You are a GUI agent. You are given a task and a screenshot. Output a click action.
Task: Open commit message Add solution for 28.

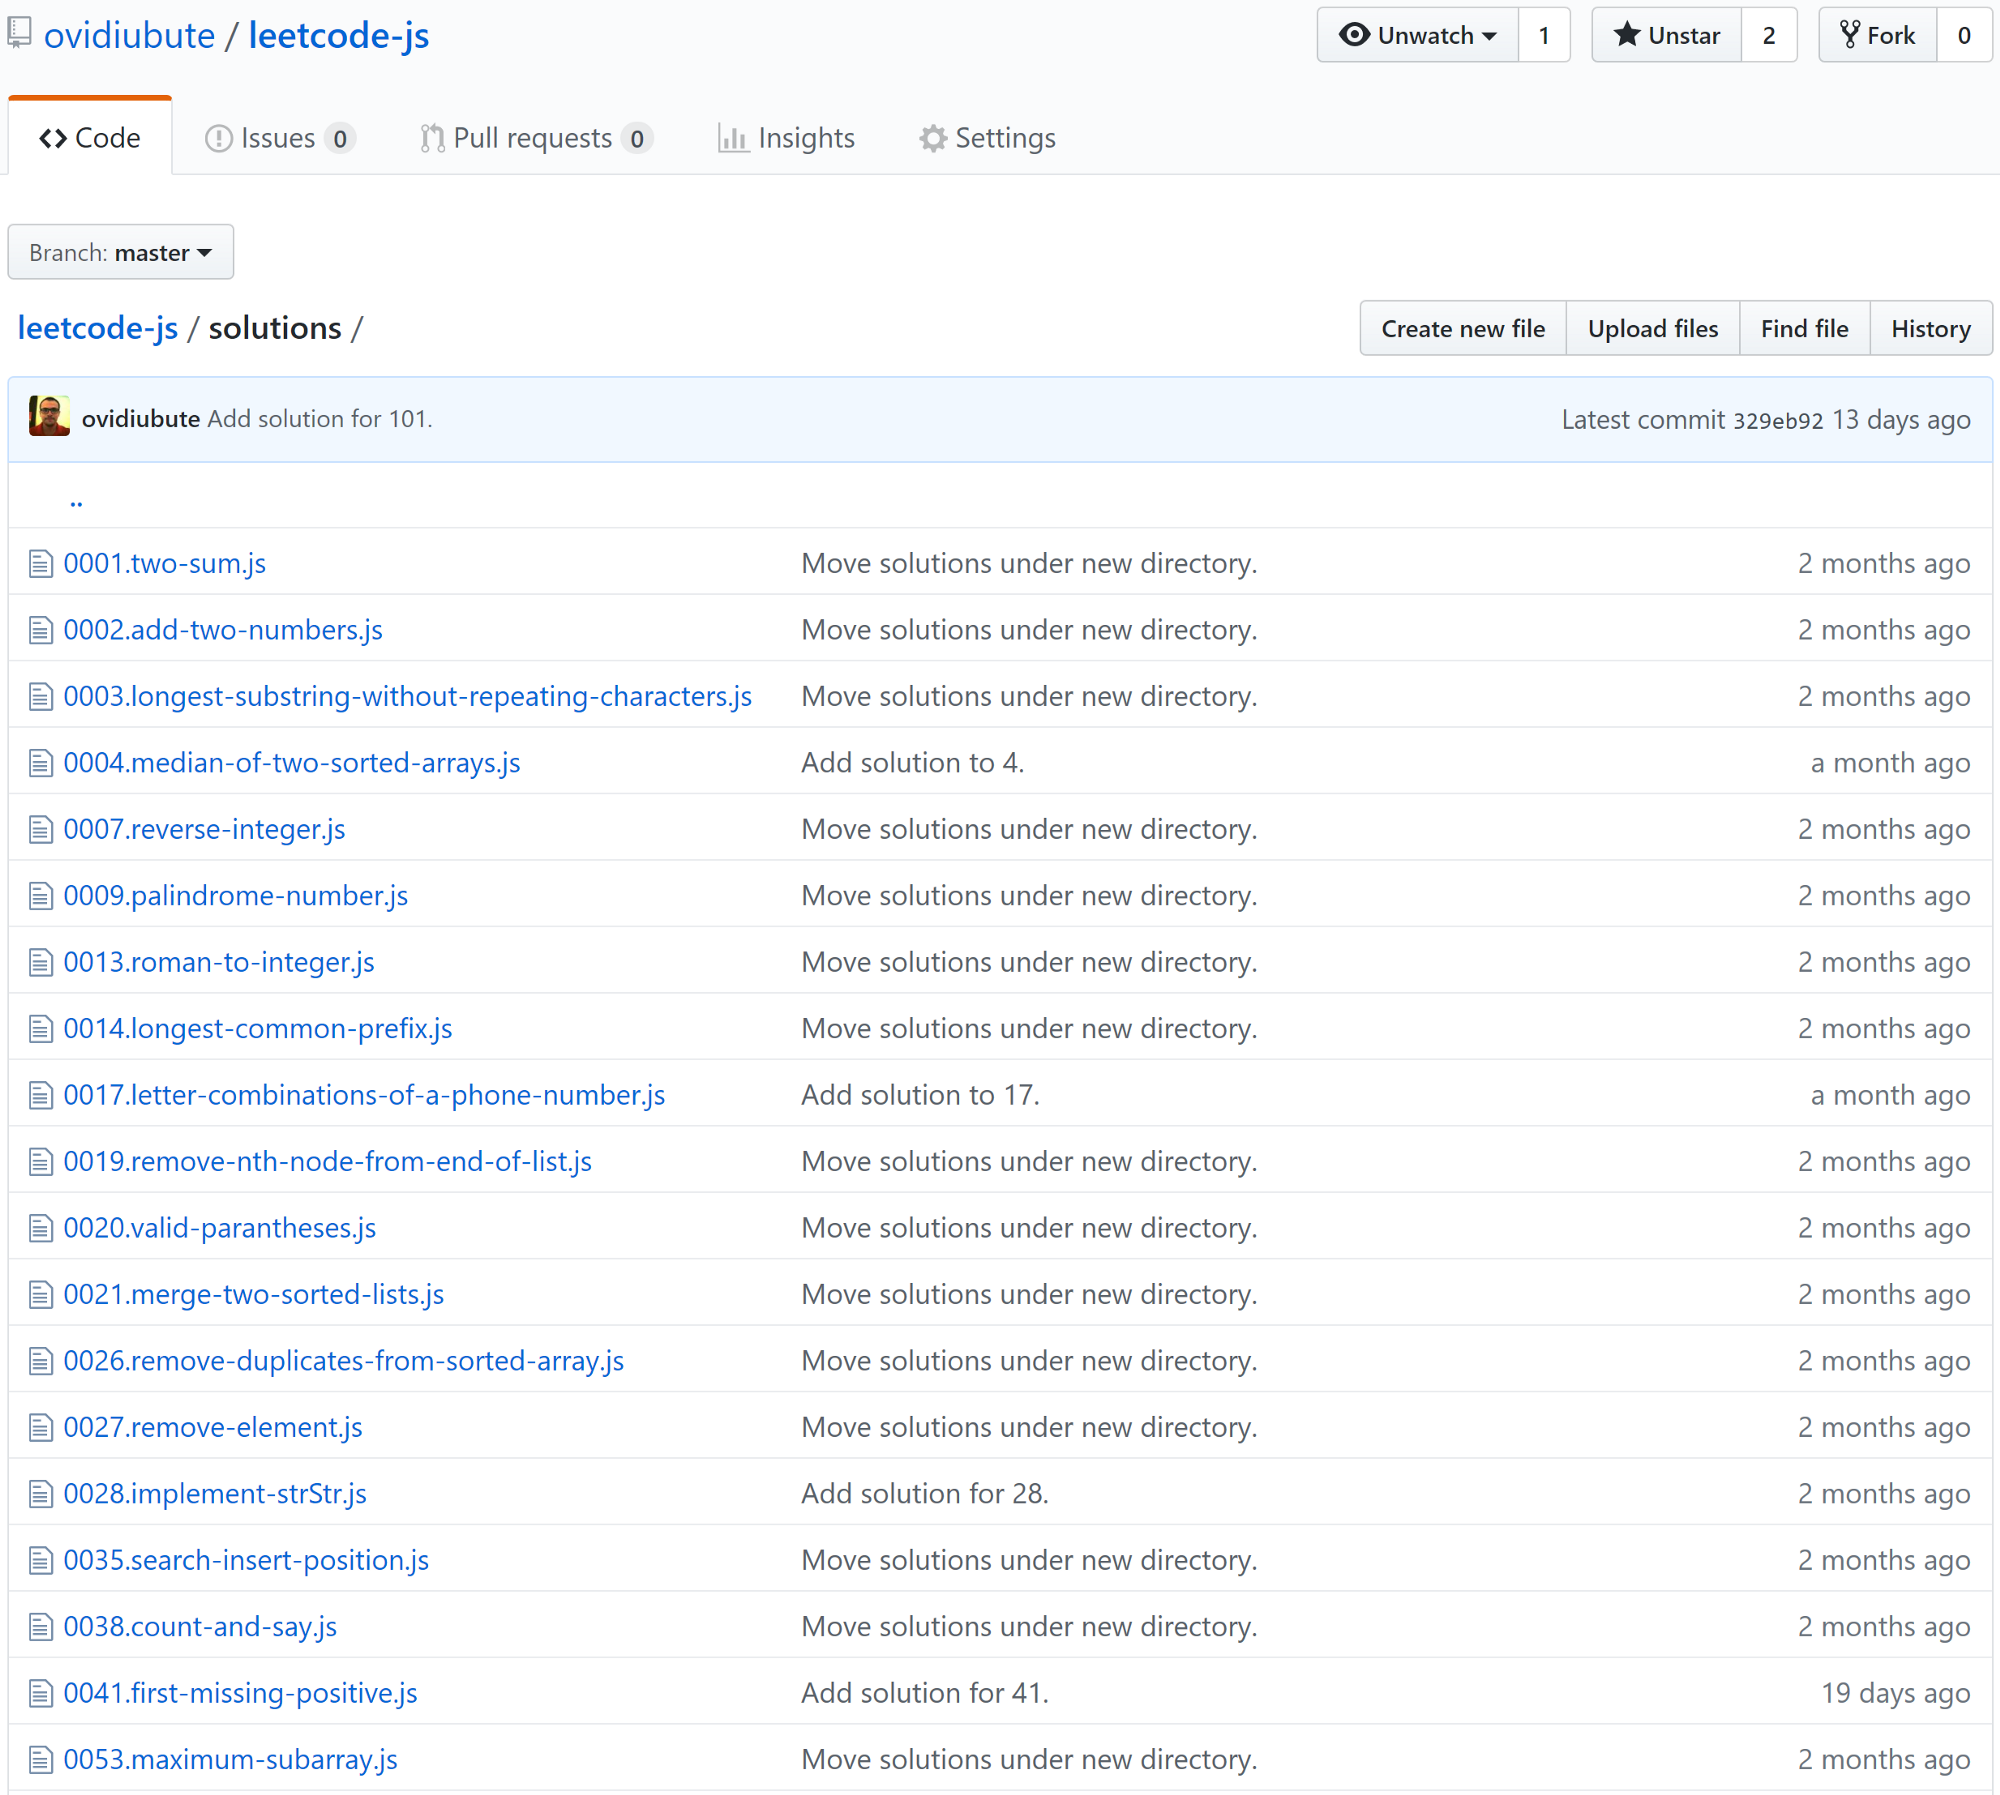925,1494
